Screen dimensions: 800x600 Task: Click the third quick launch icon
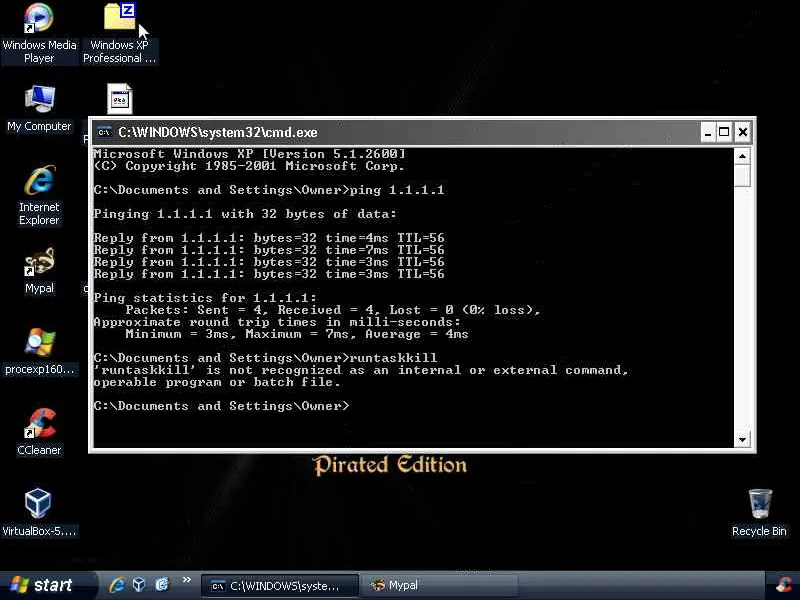tap(162, 585)
